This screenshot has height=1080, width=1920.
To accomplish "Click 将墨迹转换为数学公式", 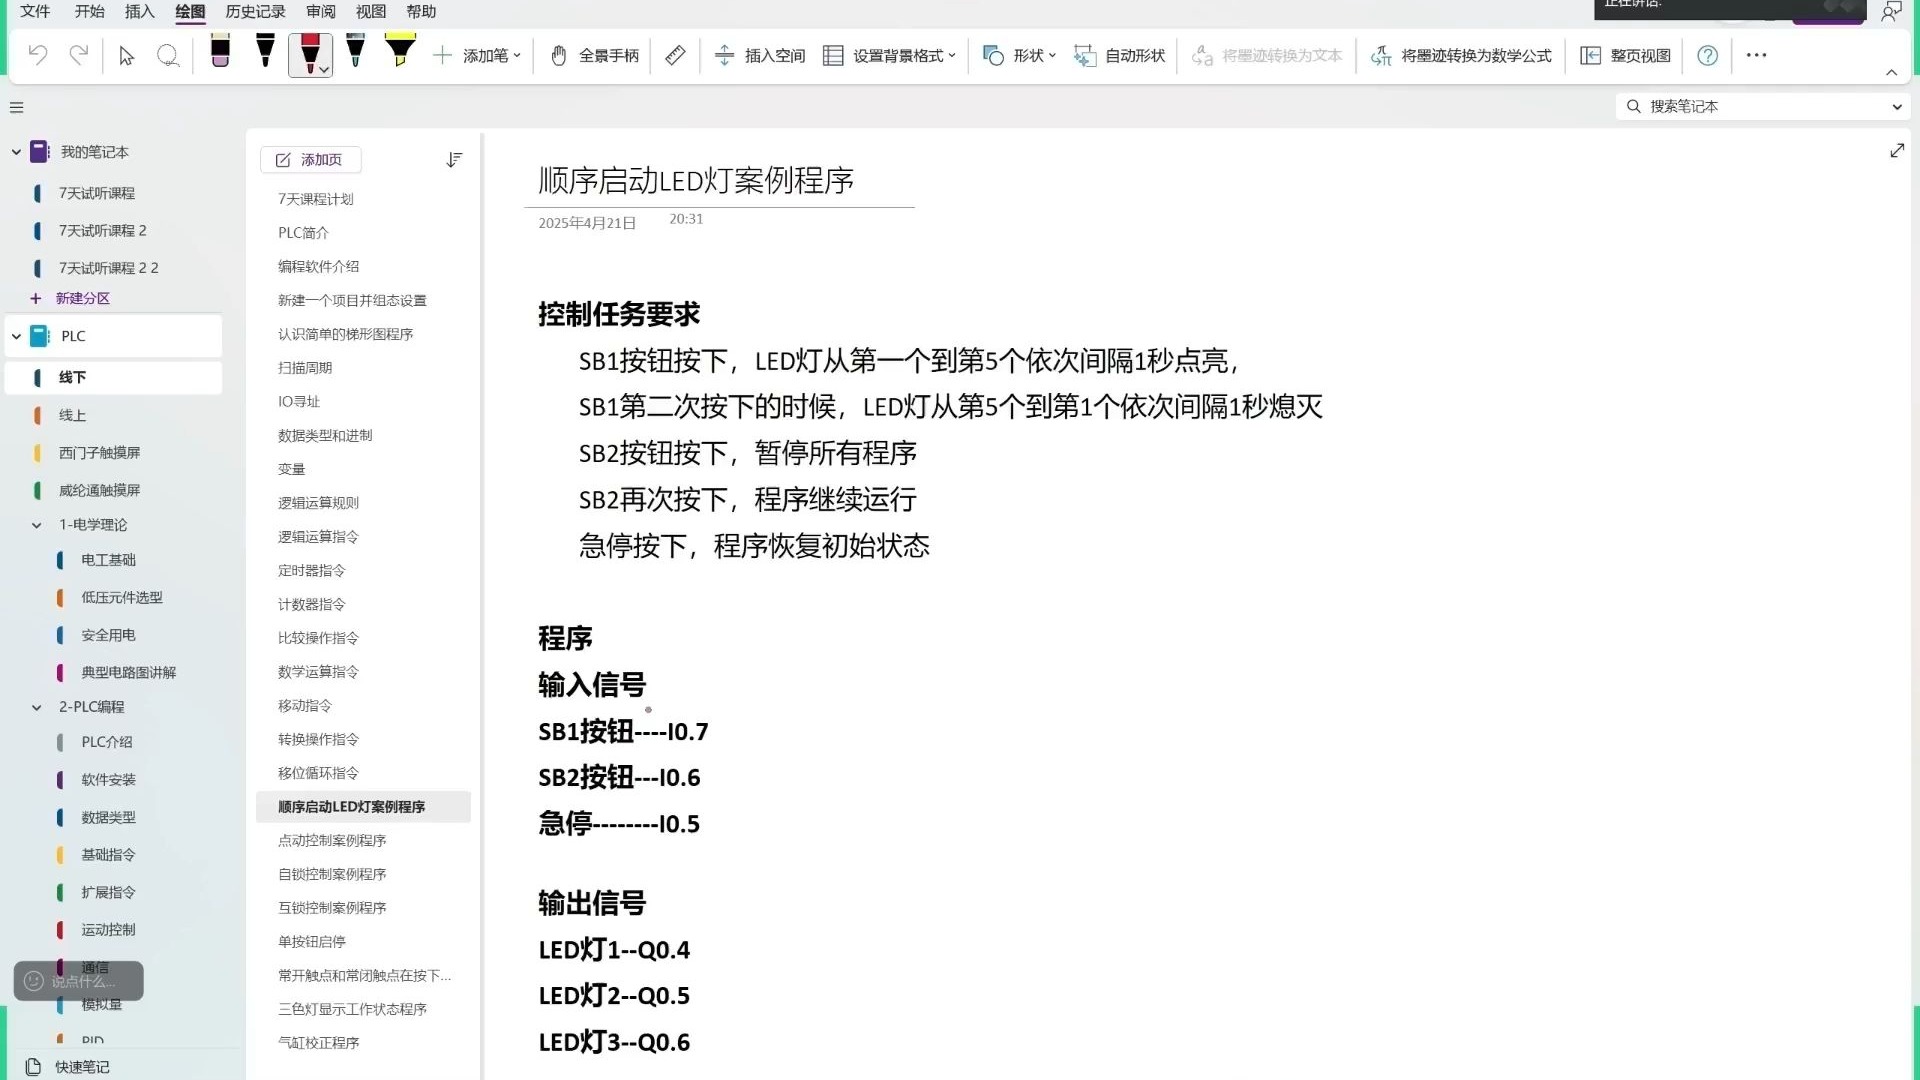I will tap(1460, 56).
